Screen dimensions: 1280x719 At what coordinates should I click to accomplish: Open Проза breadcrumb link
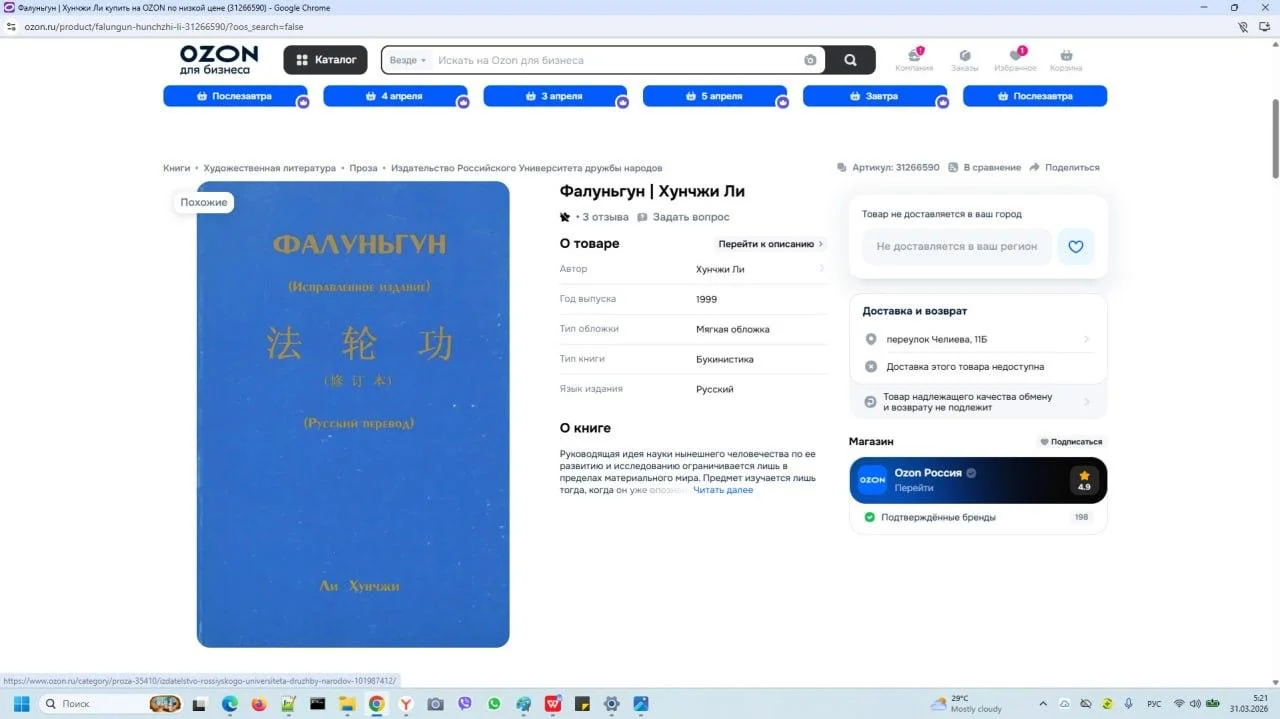coord(364,168)
